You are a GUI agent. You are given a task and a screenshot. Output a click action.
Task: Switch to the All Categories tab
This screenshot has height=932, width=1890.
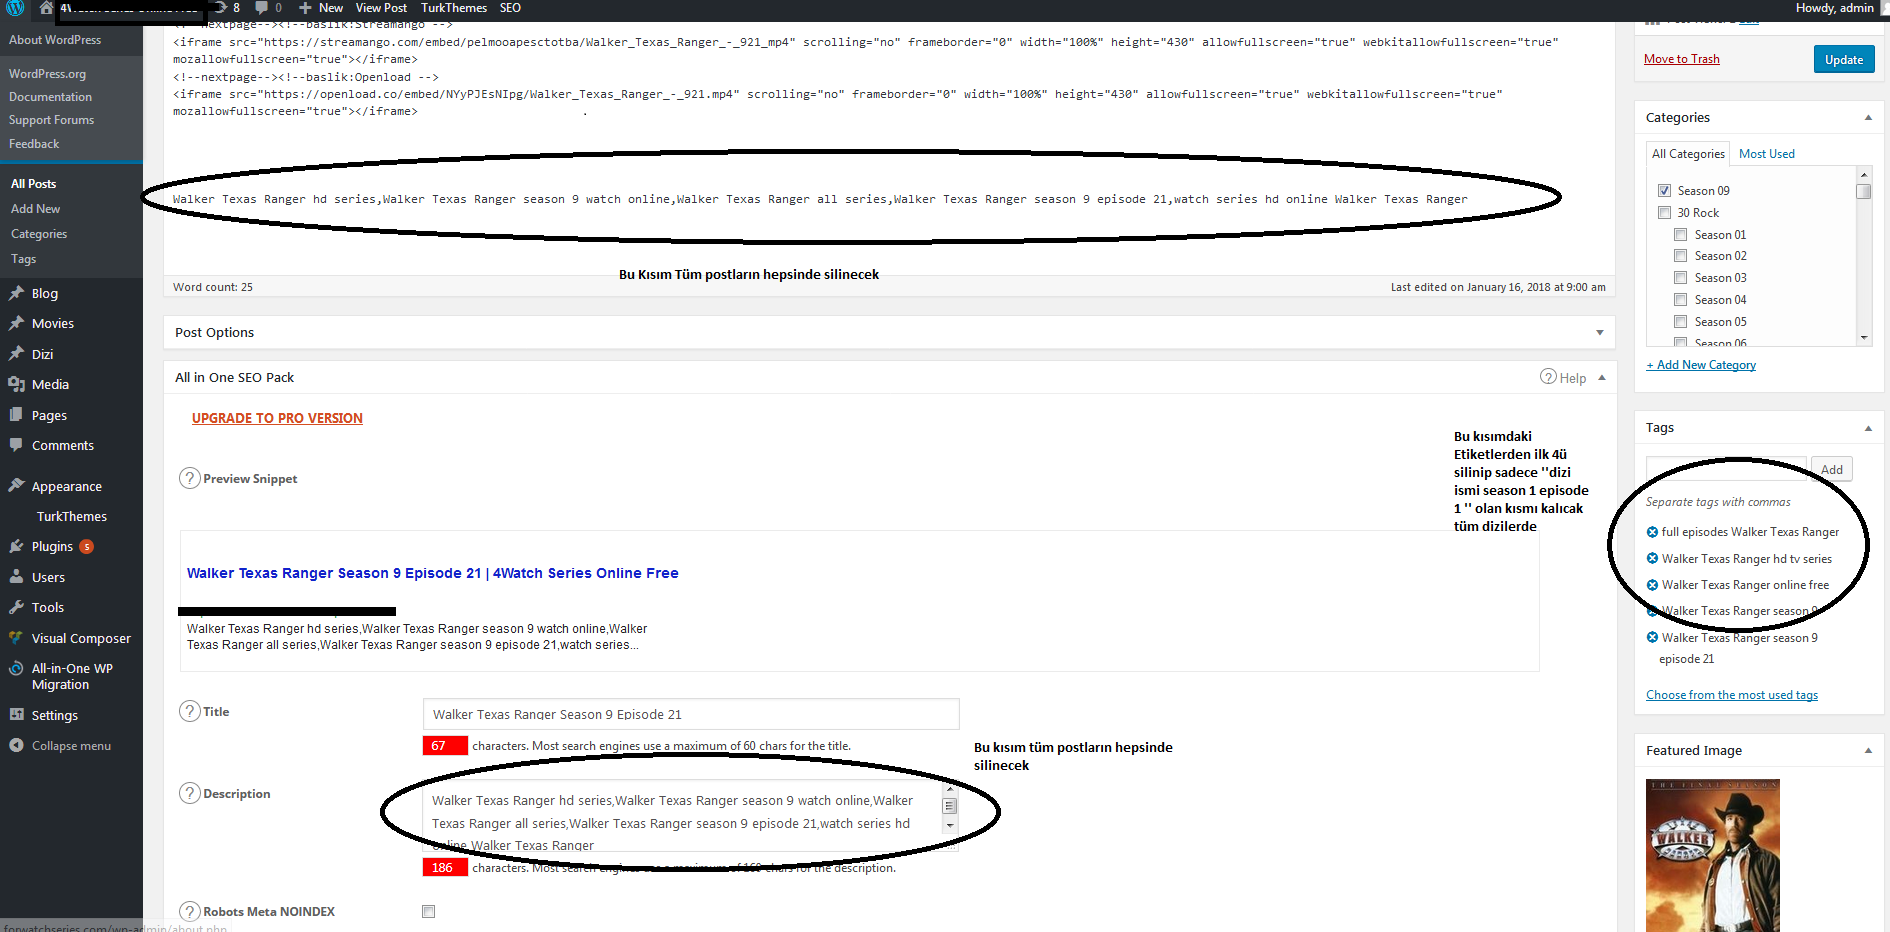[1688, 154]
